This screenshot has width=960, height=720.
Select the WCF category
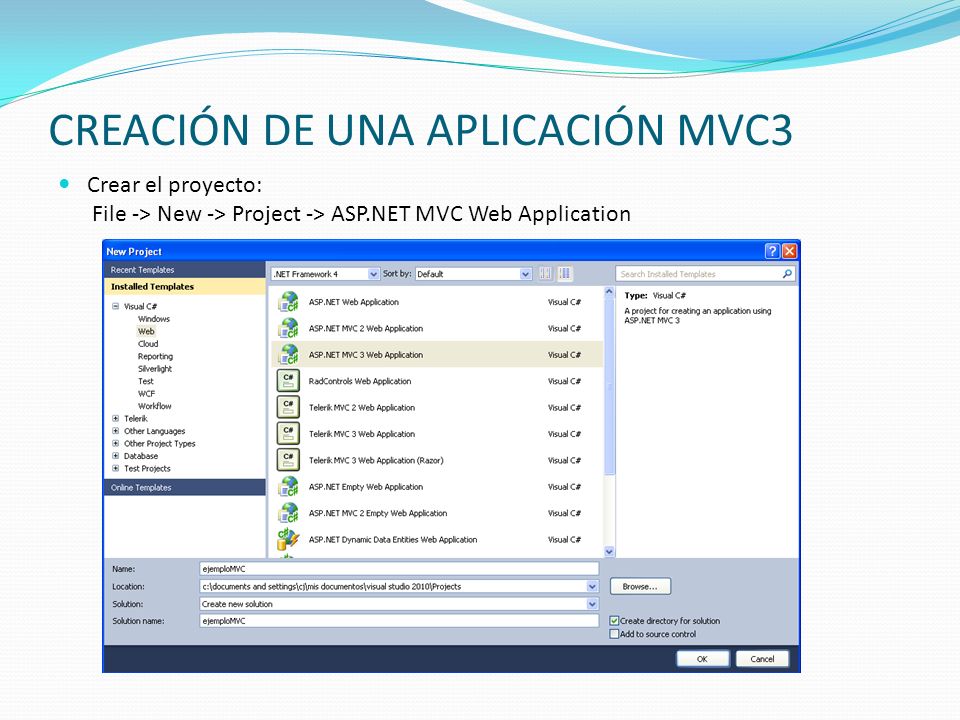coord(146,394)
